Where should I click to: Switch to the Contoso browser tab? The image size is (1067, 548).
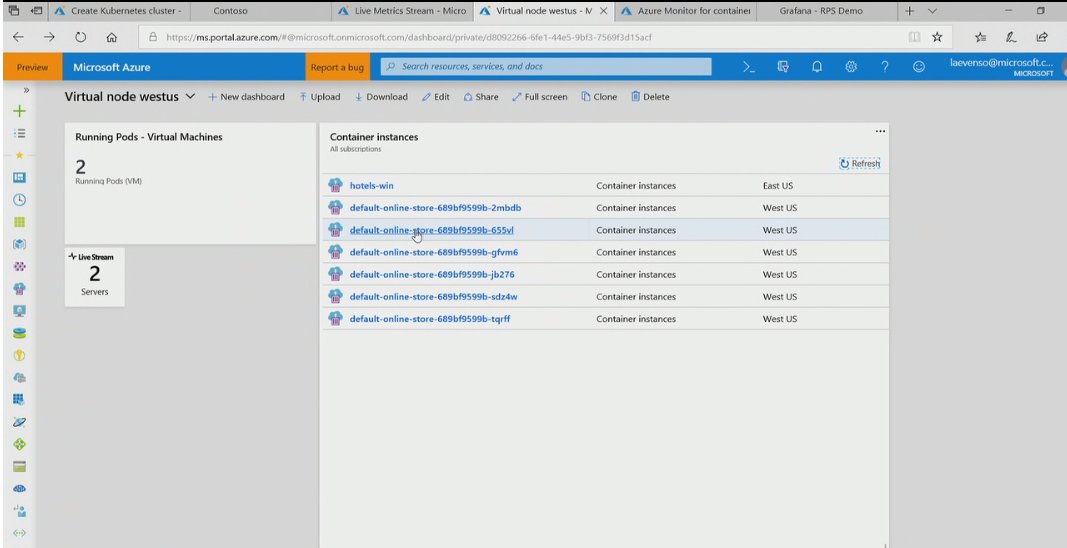click(x=262, y=11)
